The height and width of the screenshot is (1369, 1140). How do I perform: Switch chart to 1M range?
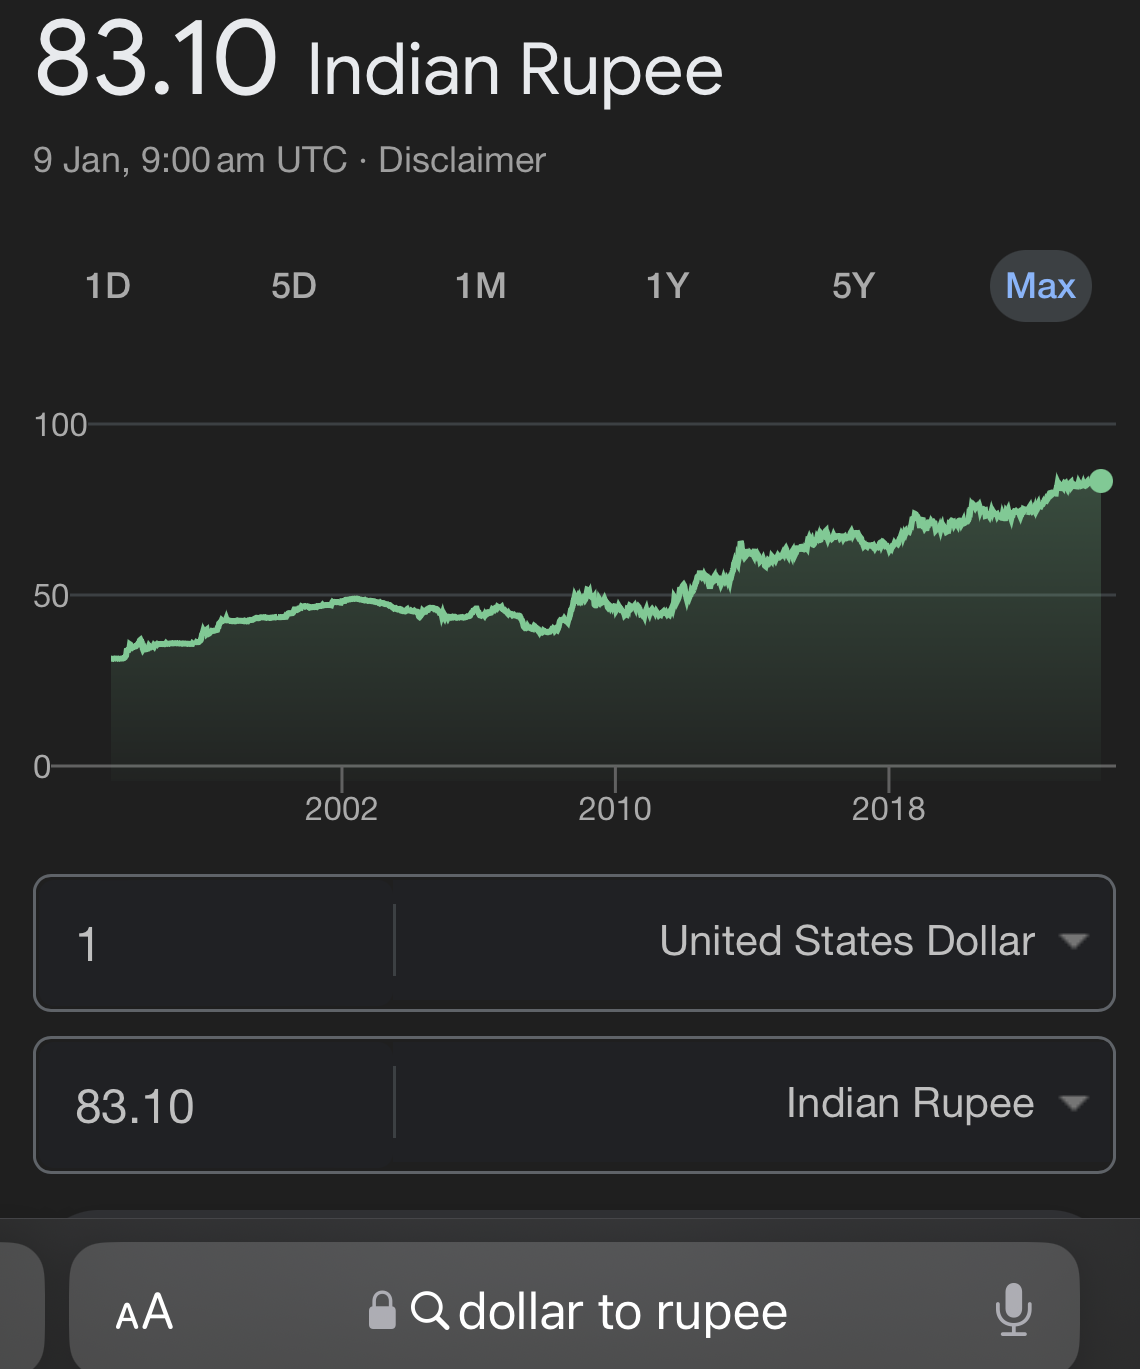click(480, 286)
